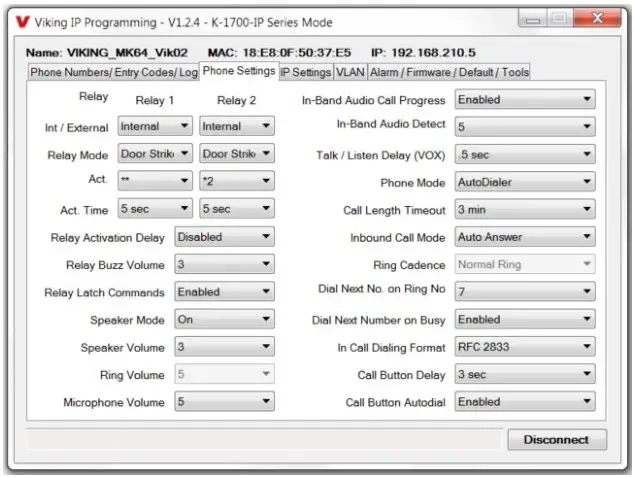
Task: Open Alarm / Firmware / Default / Tools tab
Action: click(x=449, y=72)
